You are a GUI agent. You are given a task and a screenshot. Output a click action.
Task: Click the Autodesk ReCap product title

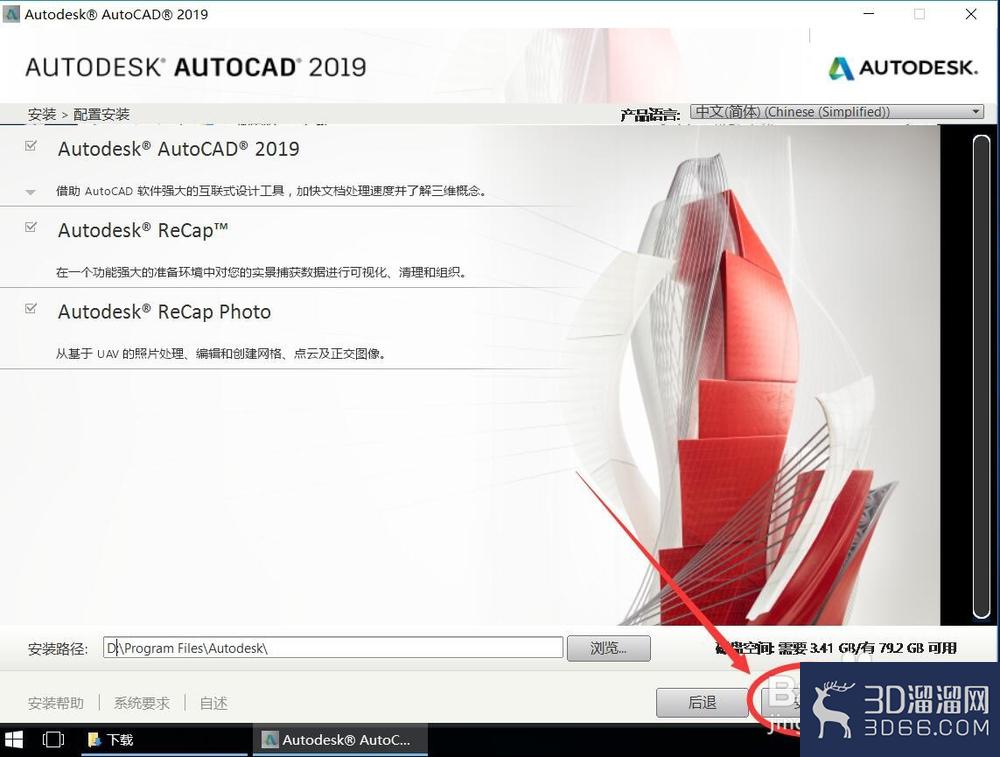coord(143,230)
